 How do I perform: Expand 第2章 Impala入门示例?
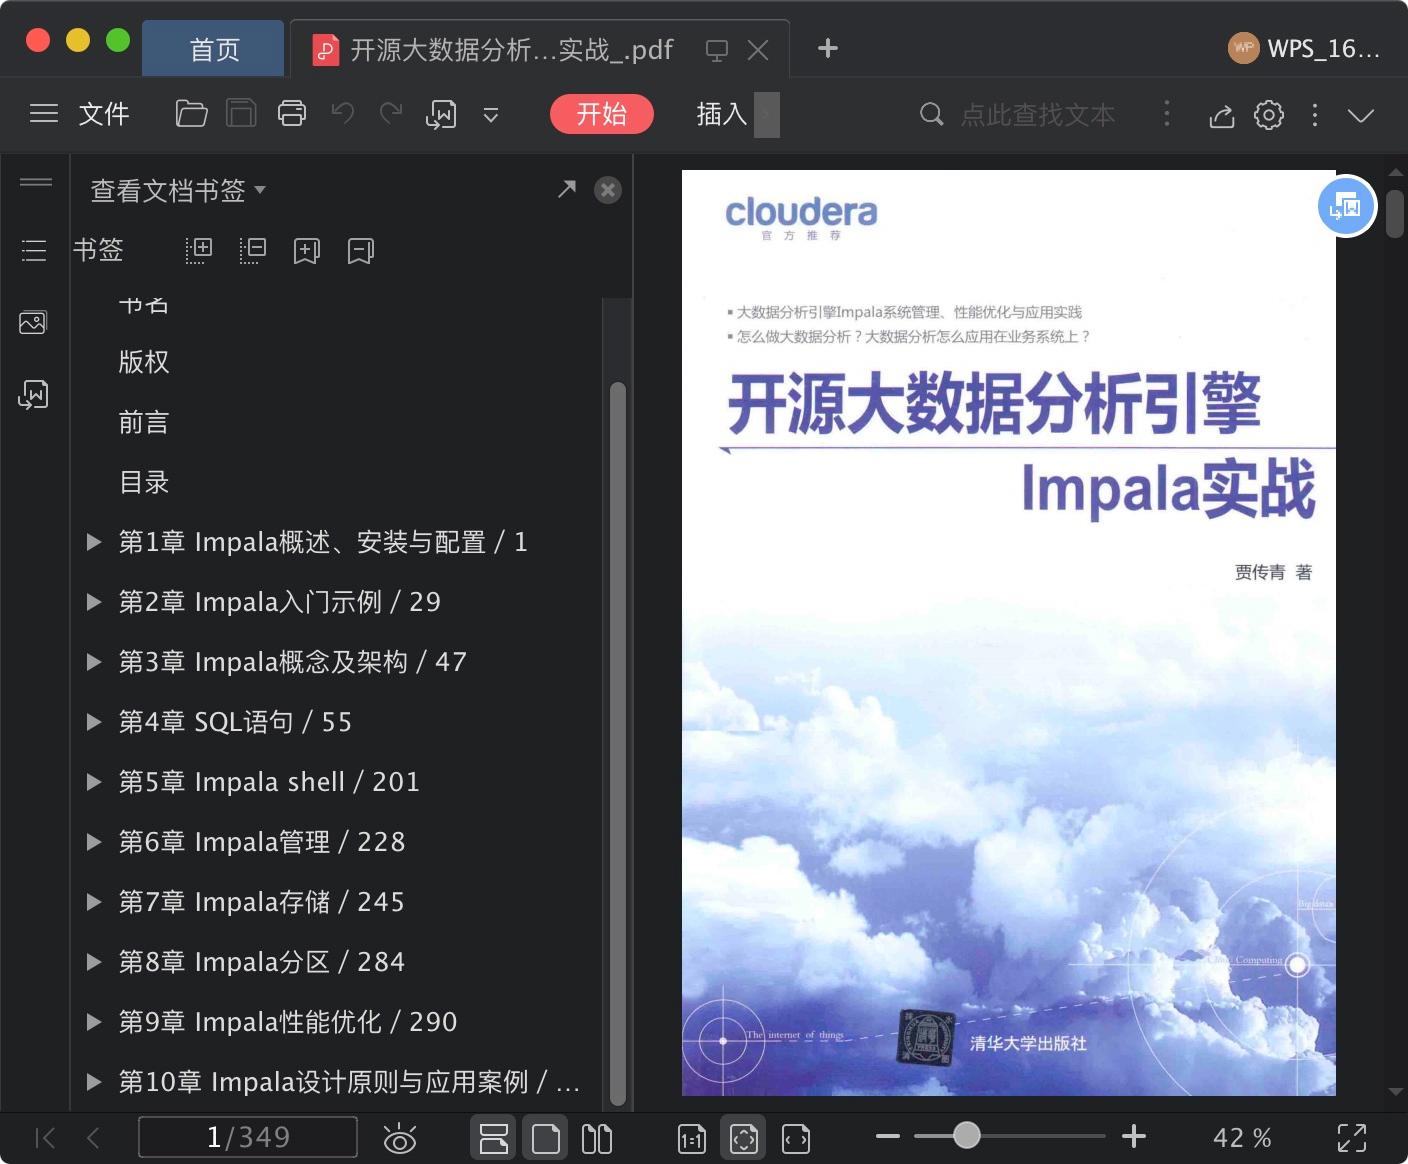[94, 602]
